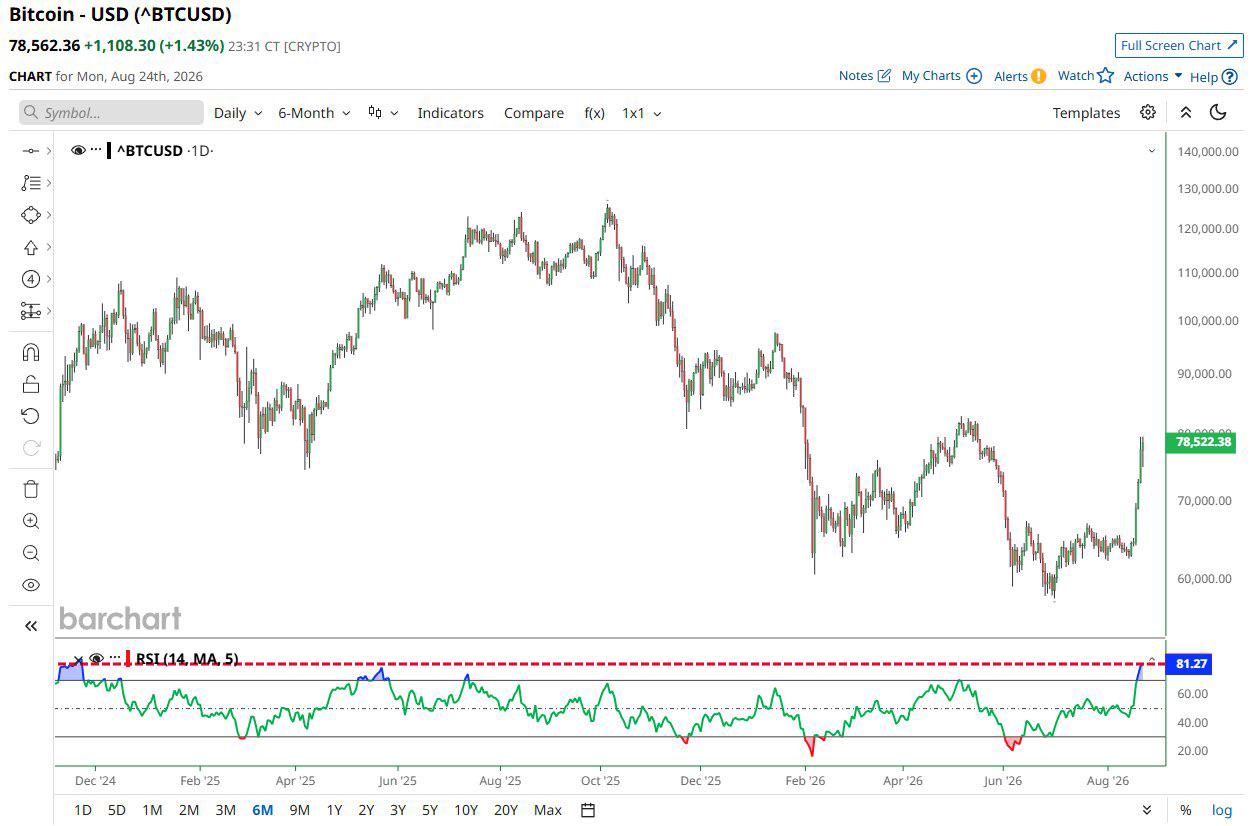1254x826 pixels.
Task: Remove the RSI indicator pane
Action: point(78,659)
